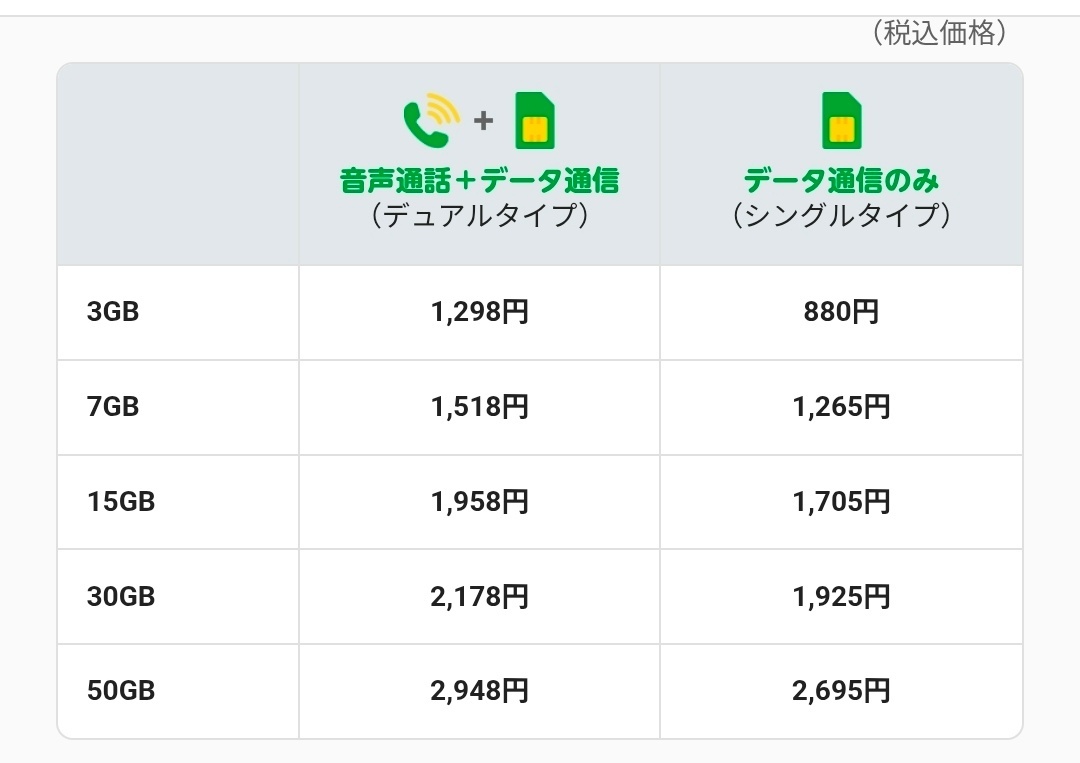The height and width of the screenshot is (763, 1080).
Task: Click the plus sign between phone and SIM
Action: [484, 121]
